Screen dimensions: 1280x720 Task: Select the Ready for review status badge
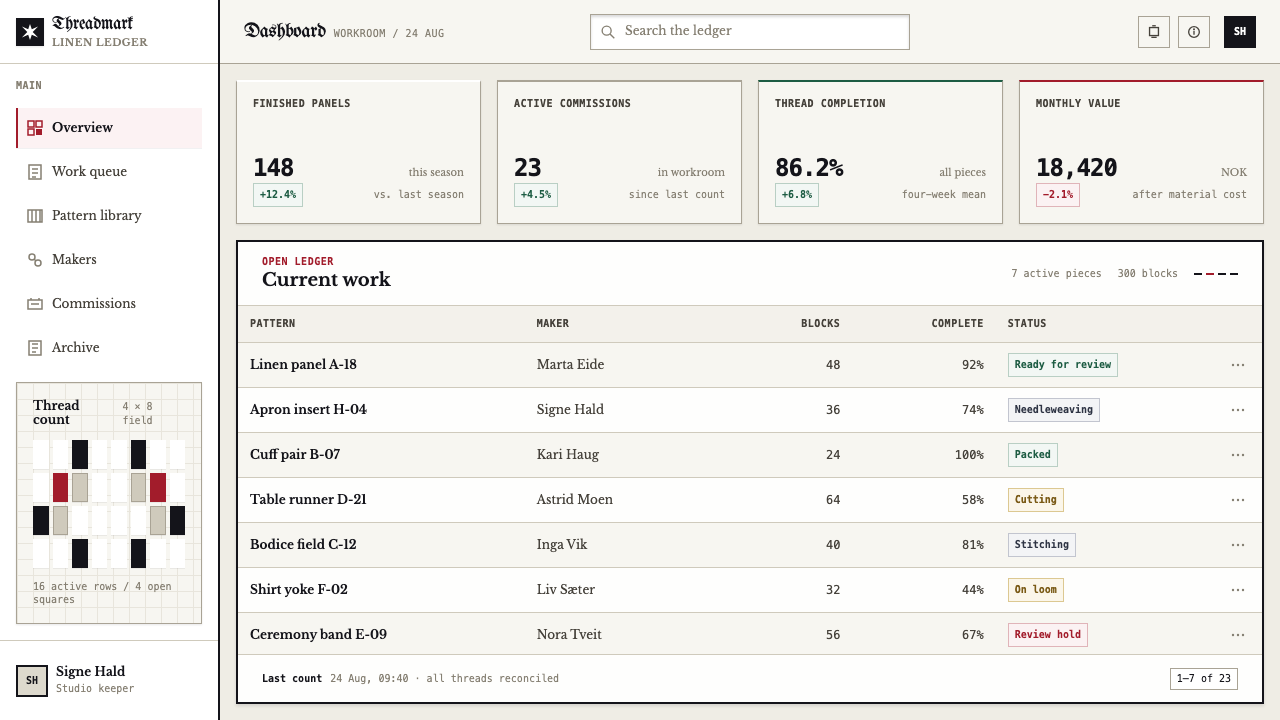pos(1062,365)
